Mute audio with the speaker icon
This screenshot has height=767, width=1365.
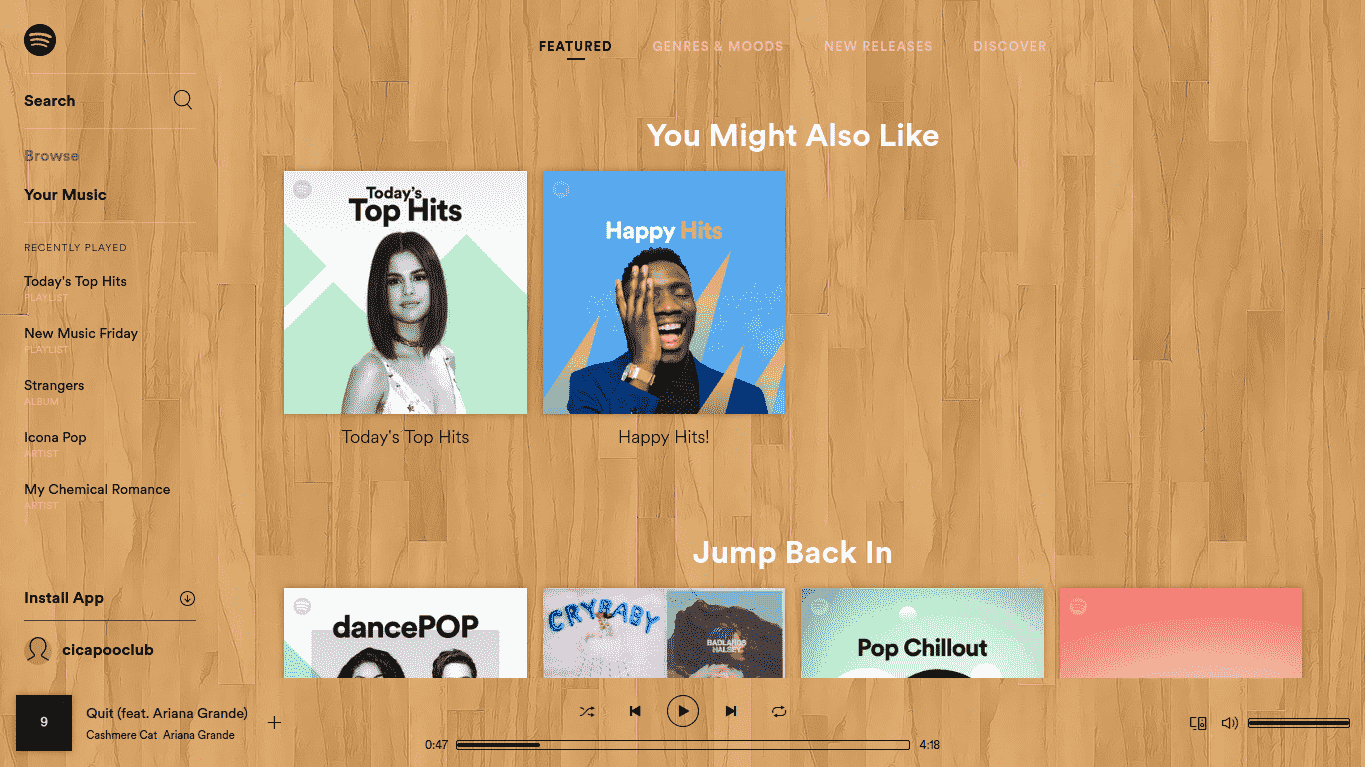(1229, 723)
